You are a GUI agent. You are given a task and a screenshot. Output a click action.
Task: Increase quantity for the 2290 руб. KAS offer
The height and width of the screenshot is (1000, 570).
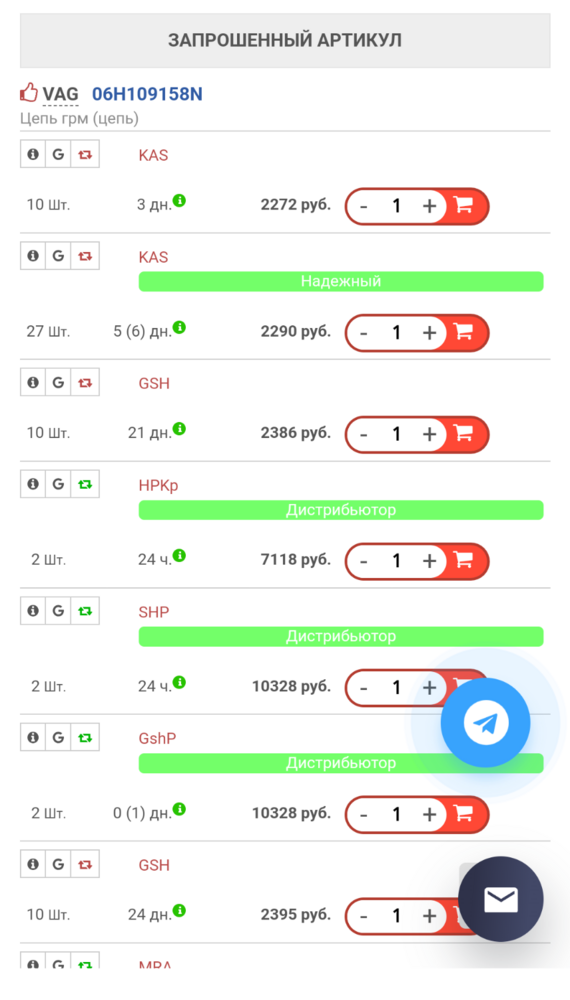[x=429, y=332]
